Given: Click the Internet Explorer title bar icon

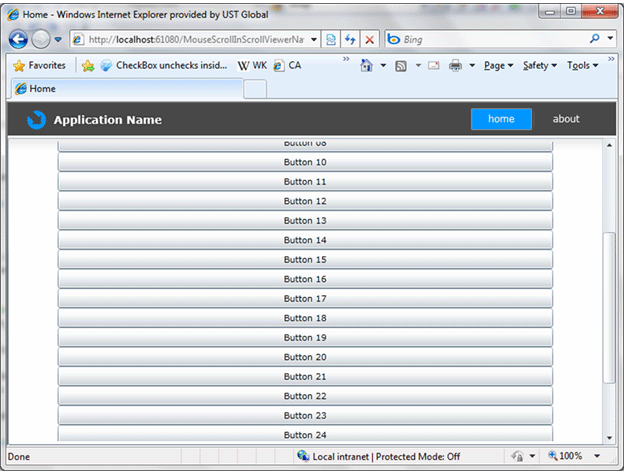Looking at the screenshot, I should (13, 14).
